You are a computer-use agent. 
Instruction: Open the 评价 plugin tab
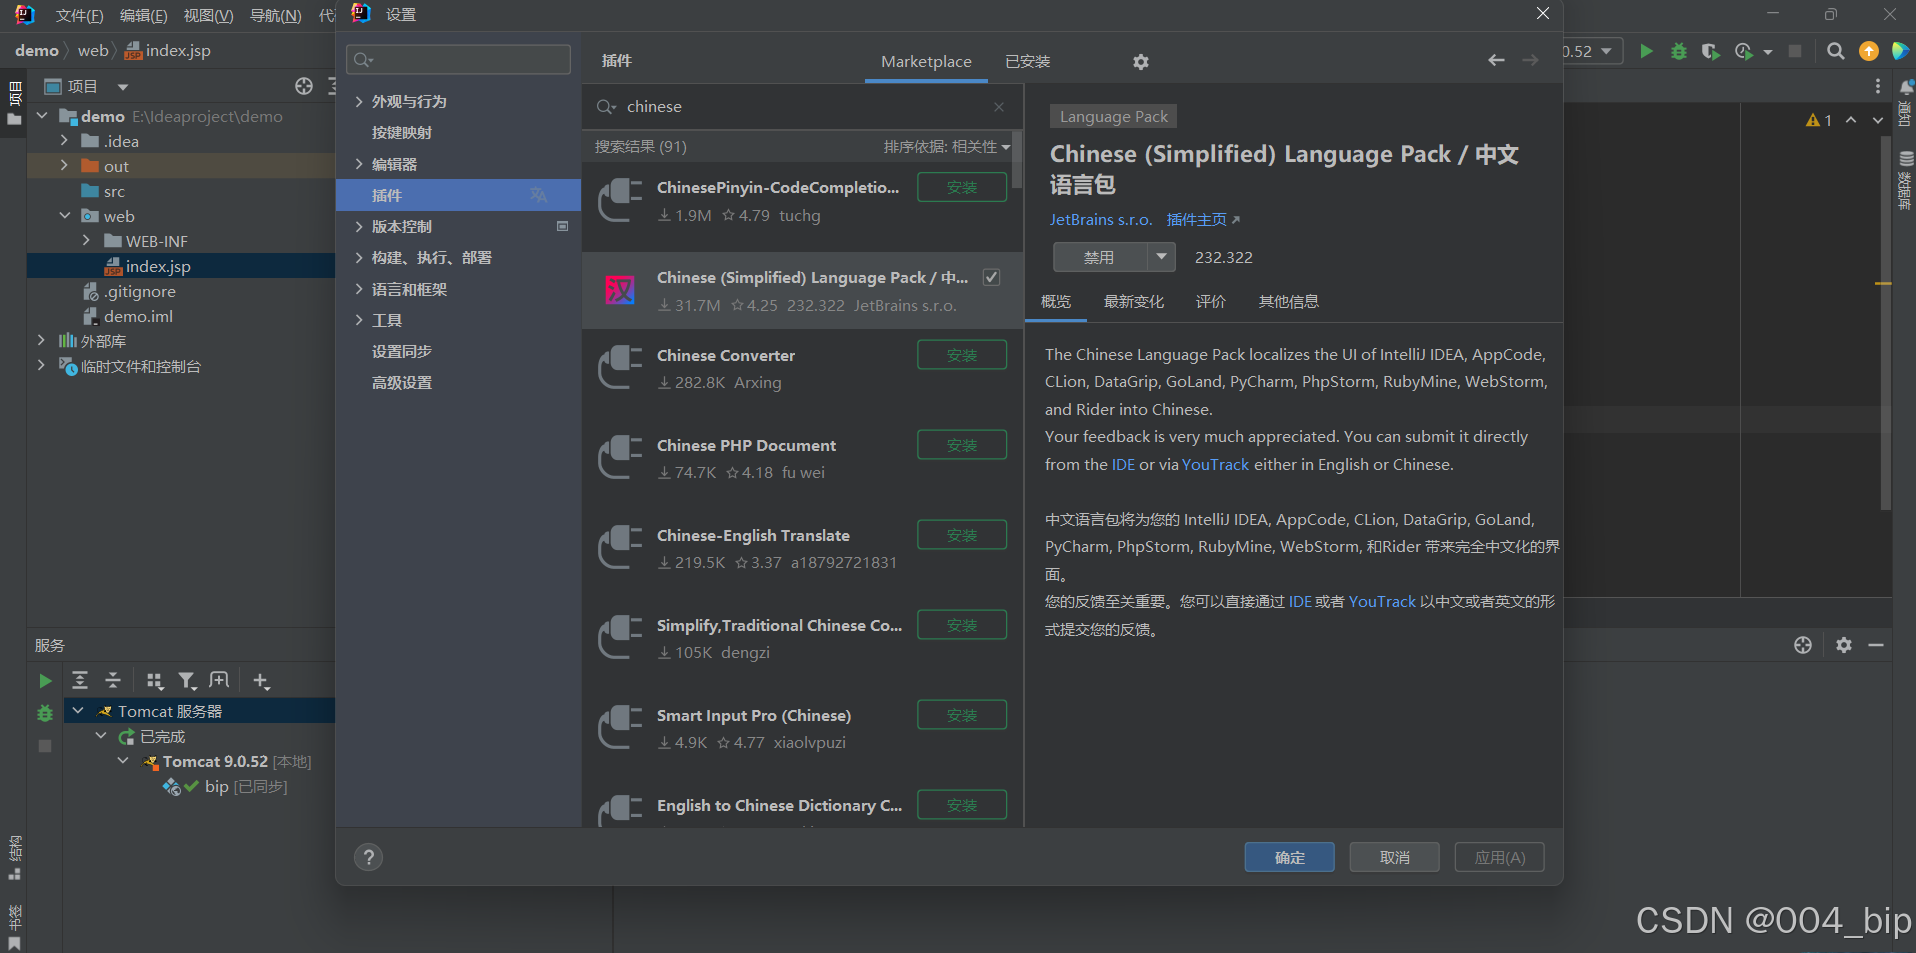[1210, 302]
